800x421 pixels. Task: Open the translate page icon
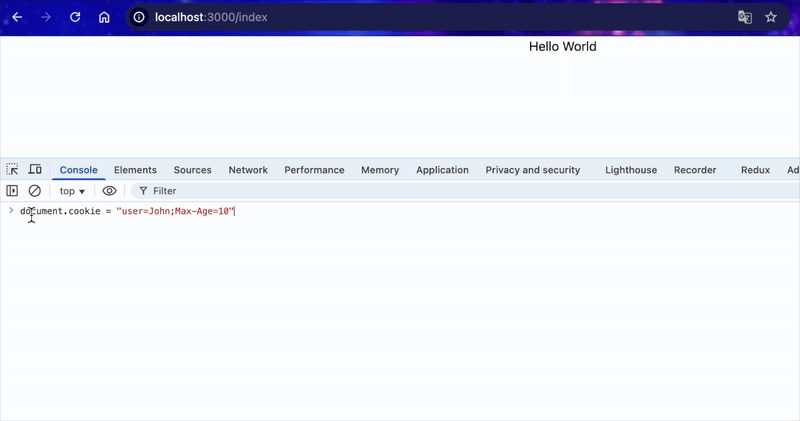744,17
